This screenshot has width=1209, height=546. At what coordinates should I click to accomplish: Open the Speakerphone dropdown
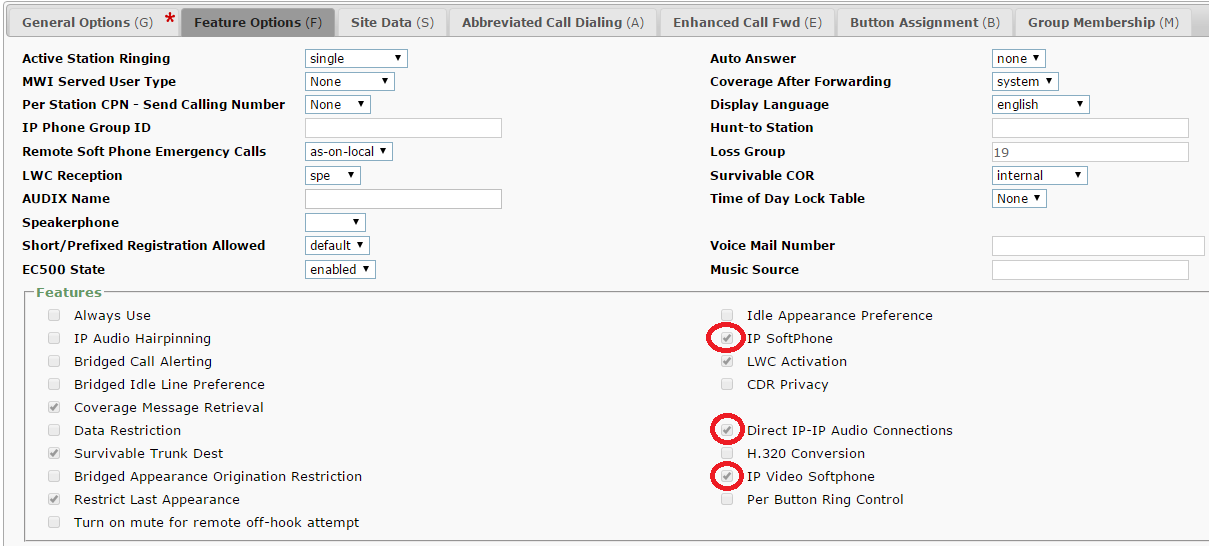[x=335, y=223]
